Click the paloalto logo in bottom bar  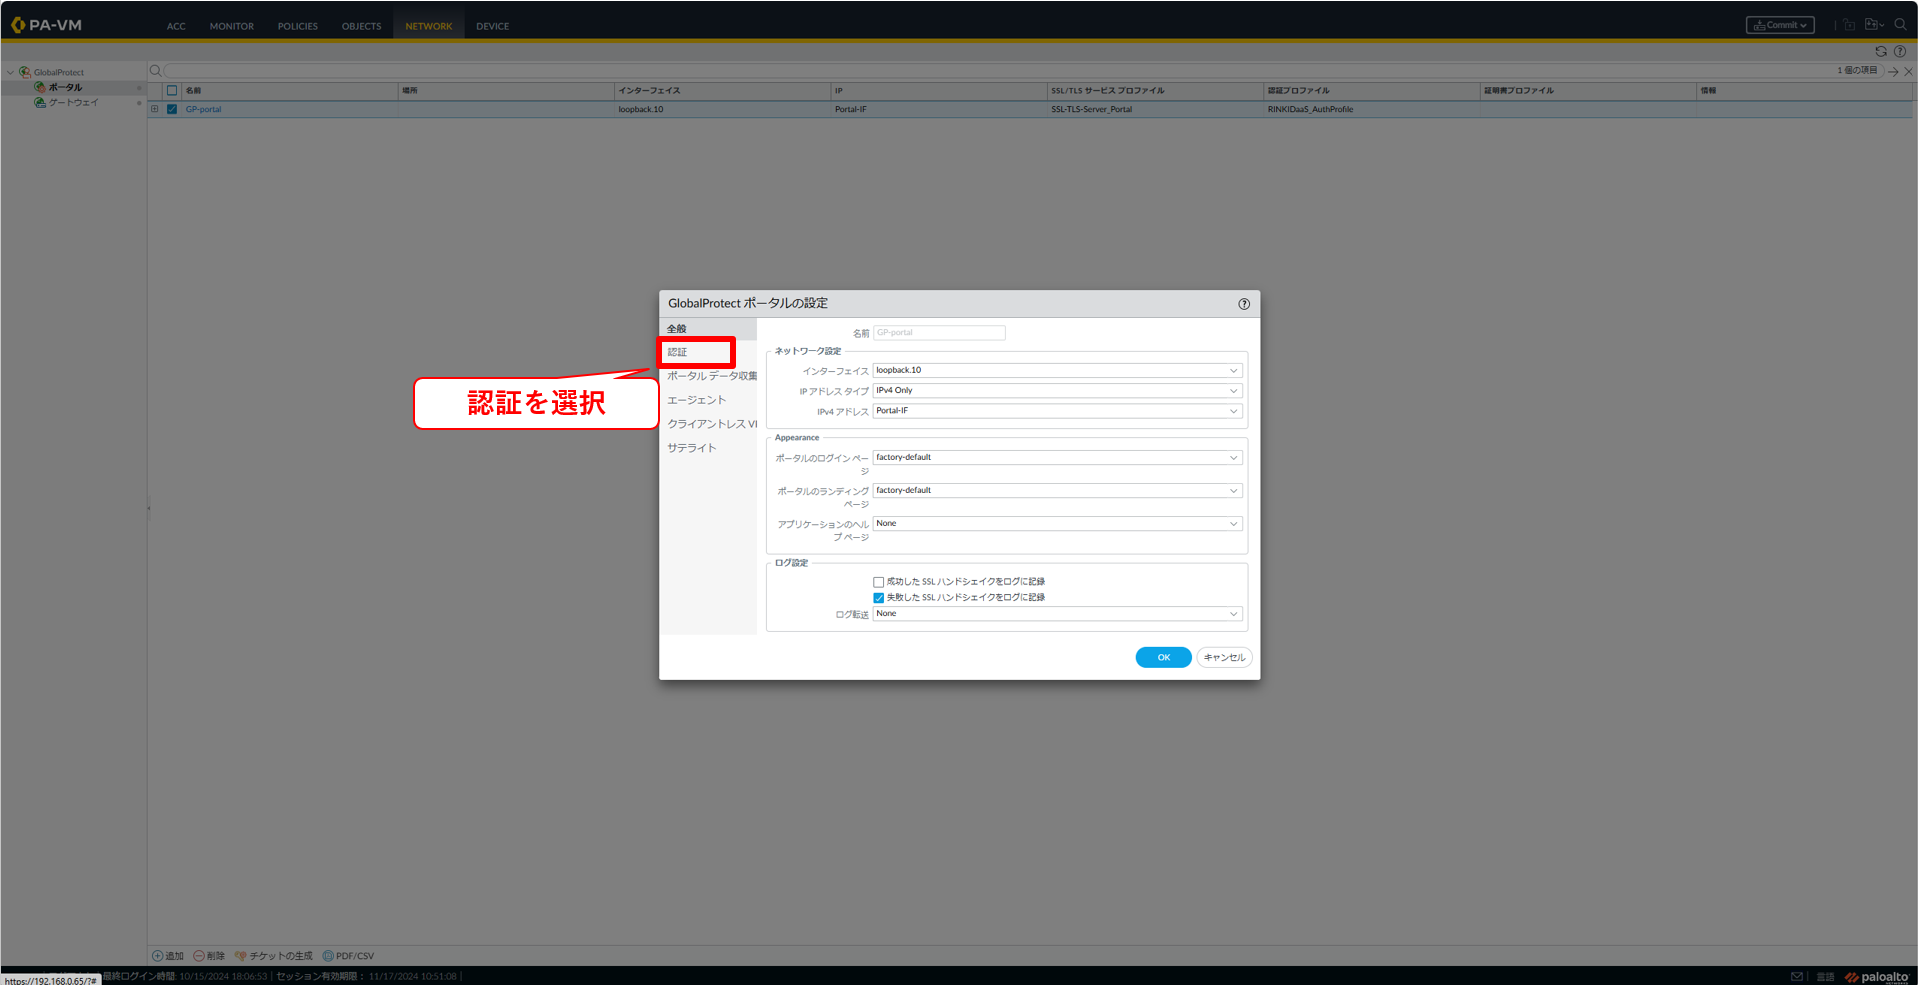coord(1877,977)
